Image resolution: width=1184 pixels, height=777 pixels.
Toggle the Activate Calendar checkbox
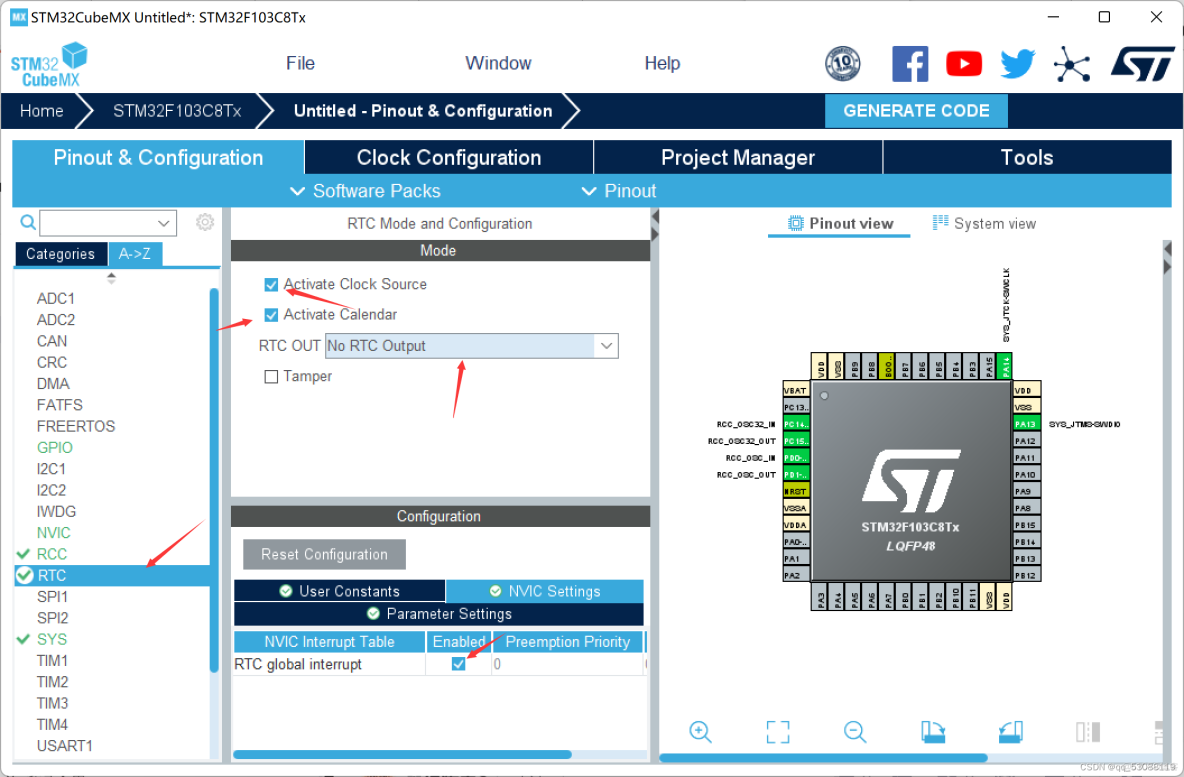pos(271,314)
